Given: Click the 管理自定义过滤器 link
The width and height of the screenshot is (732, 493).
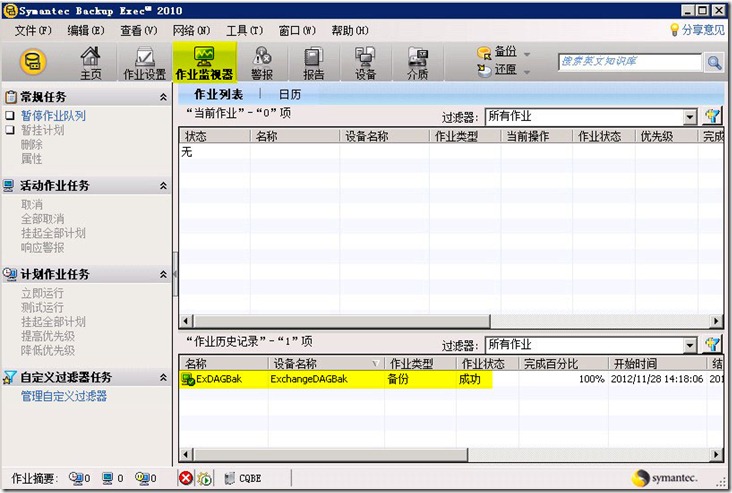Looking at the screenshot, I should 64,396.
